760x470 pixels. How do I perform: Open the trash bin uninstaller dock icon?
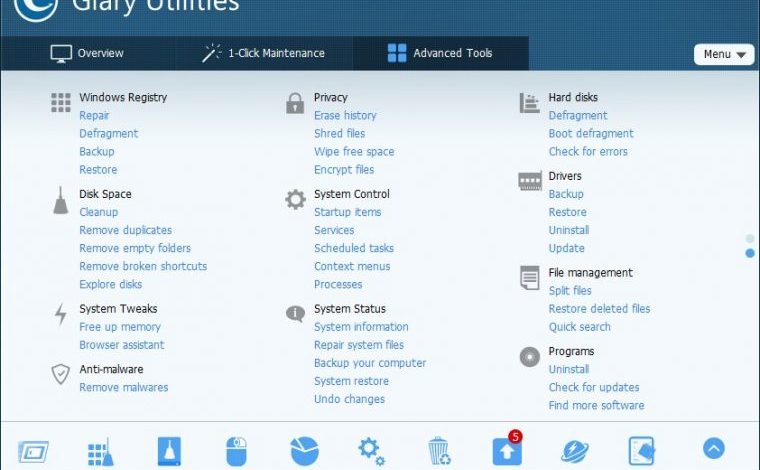[439, 451]
